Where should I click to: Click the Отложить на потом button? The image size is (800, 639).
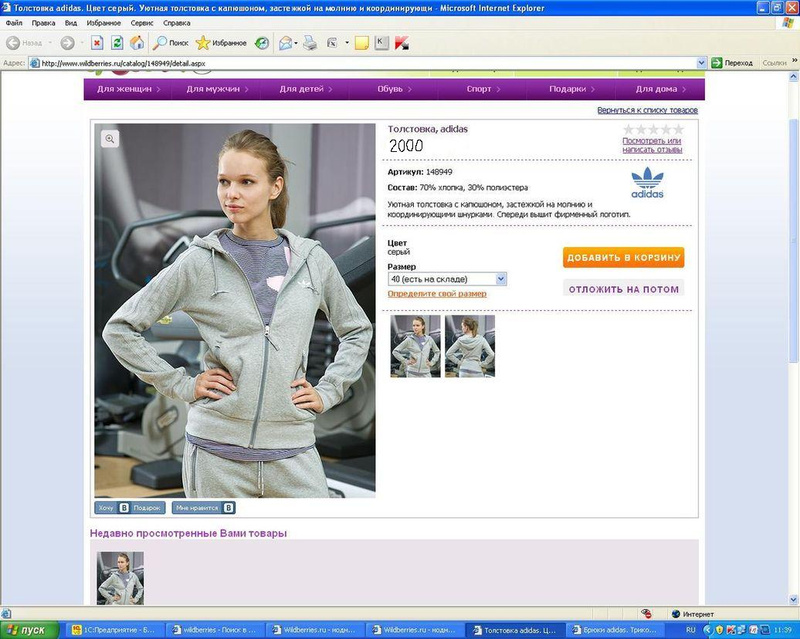623,289
